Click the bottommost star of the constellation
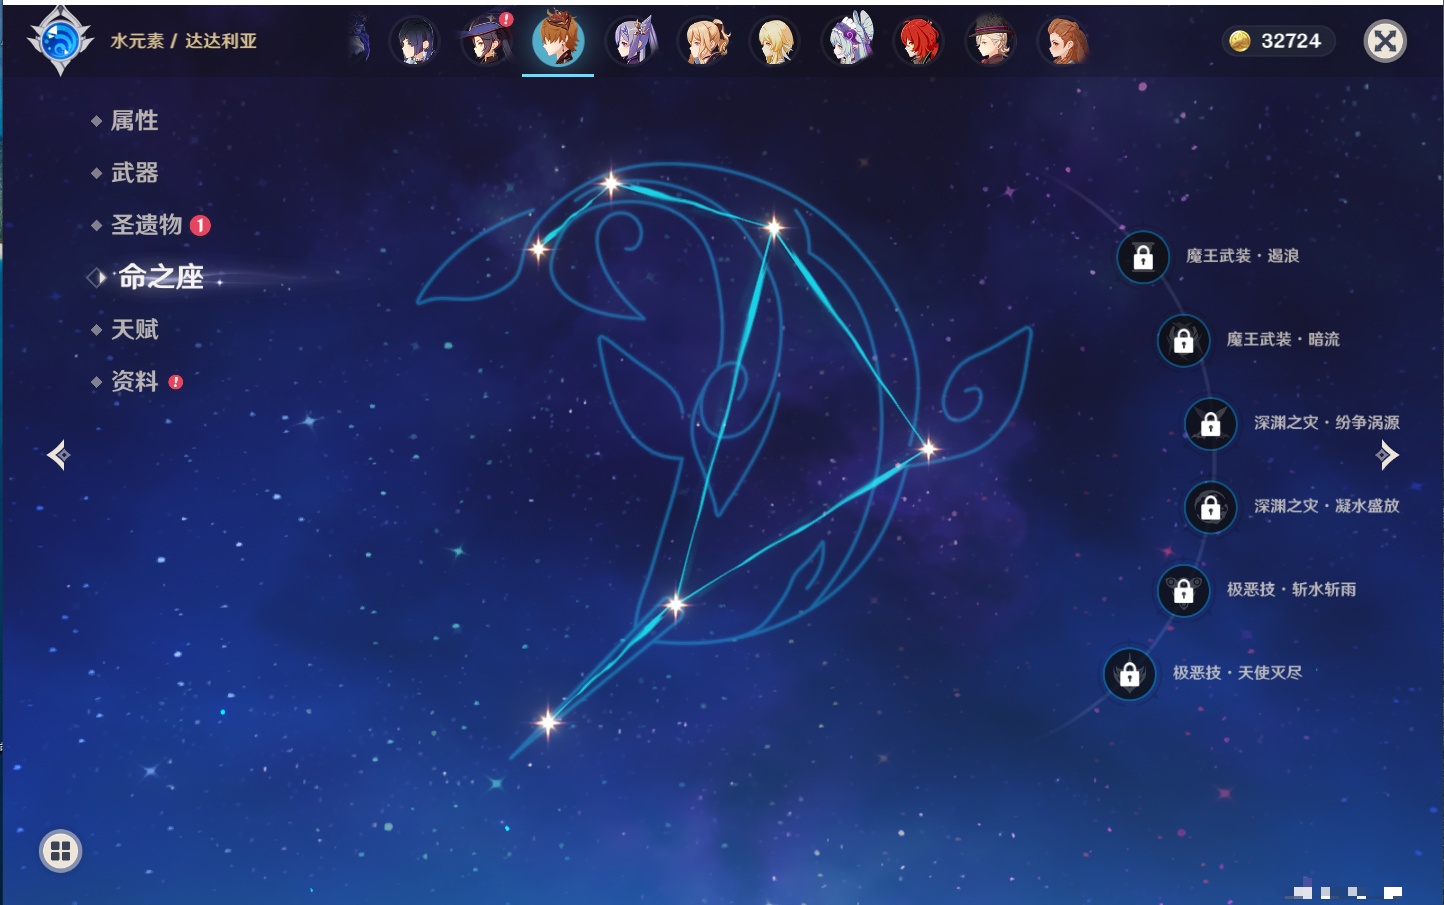Screen dimensions: 1444x905 click(548, 722)
